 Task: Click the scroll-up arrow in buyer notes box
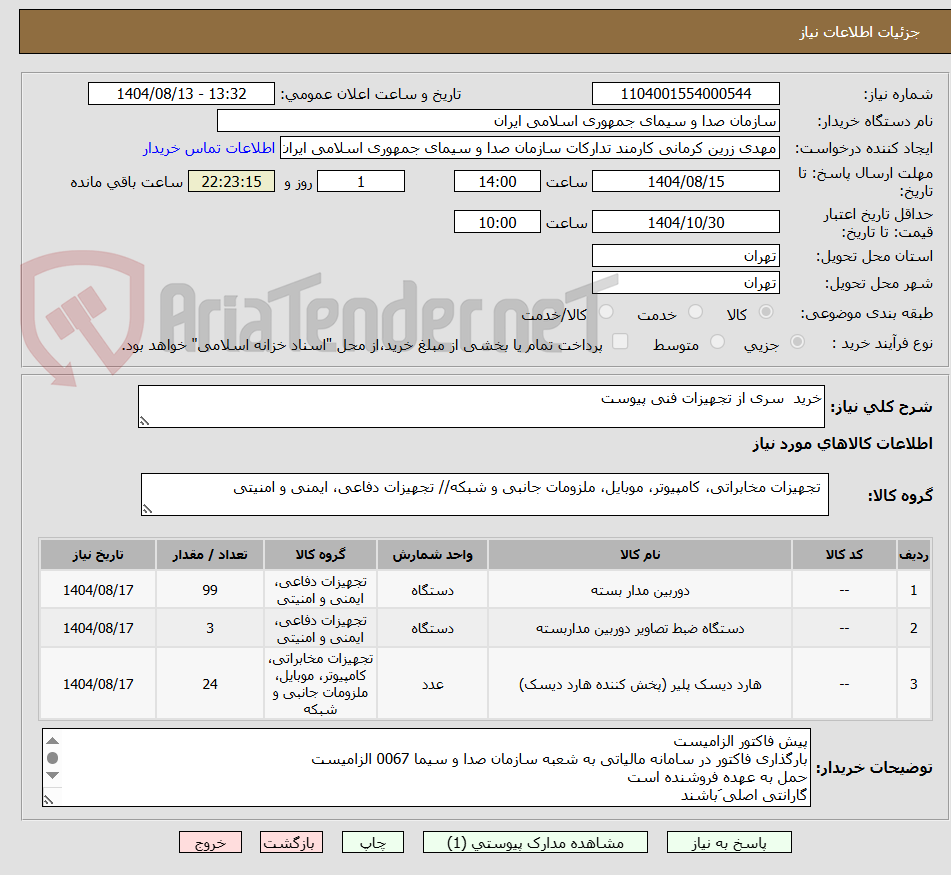(x=52, y=741)
